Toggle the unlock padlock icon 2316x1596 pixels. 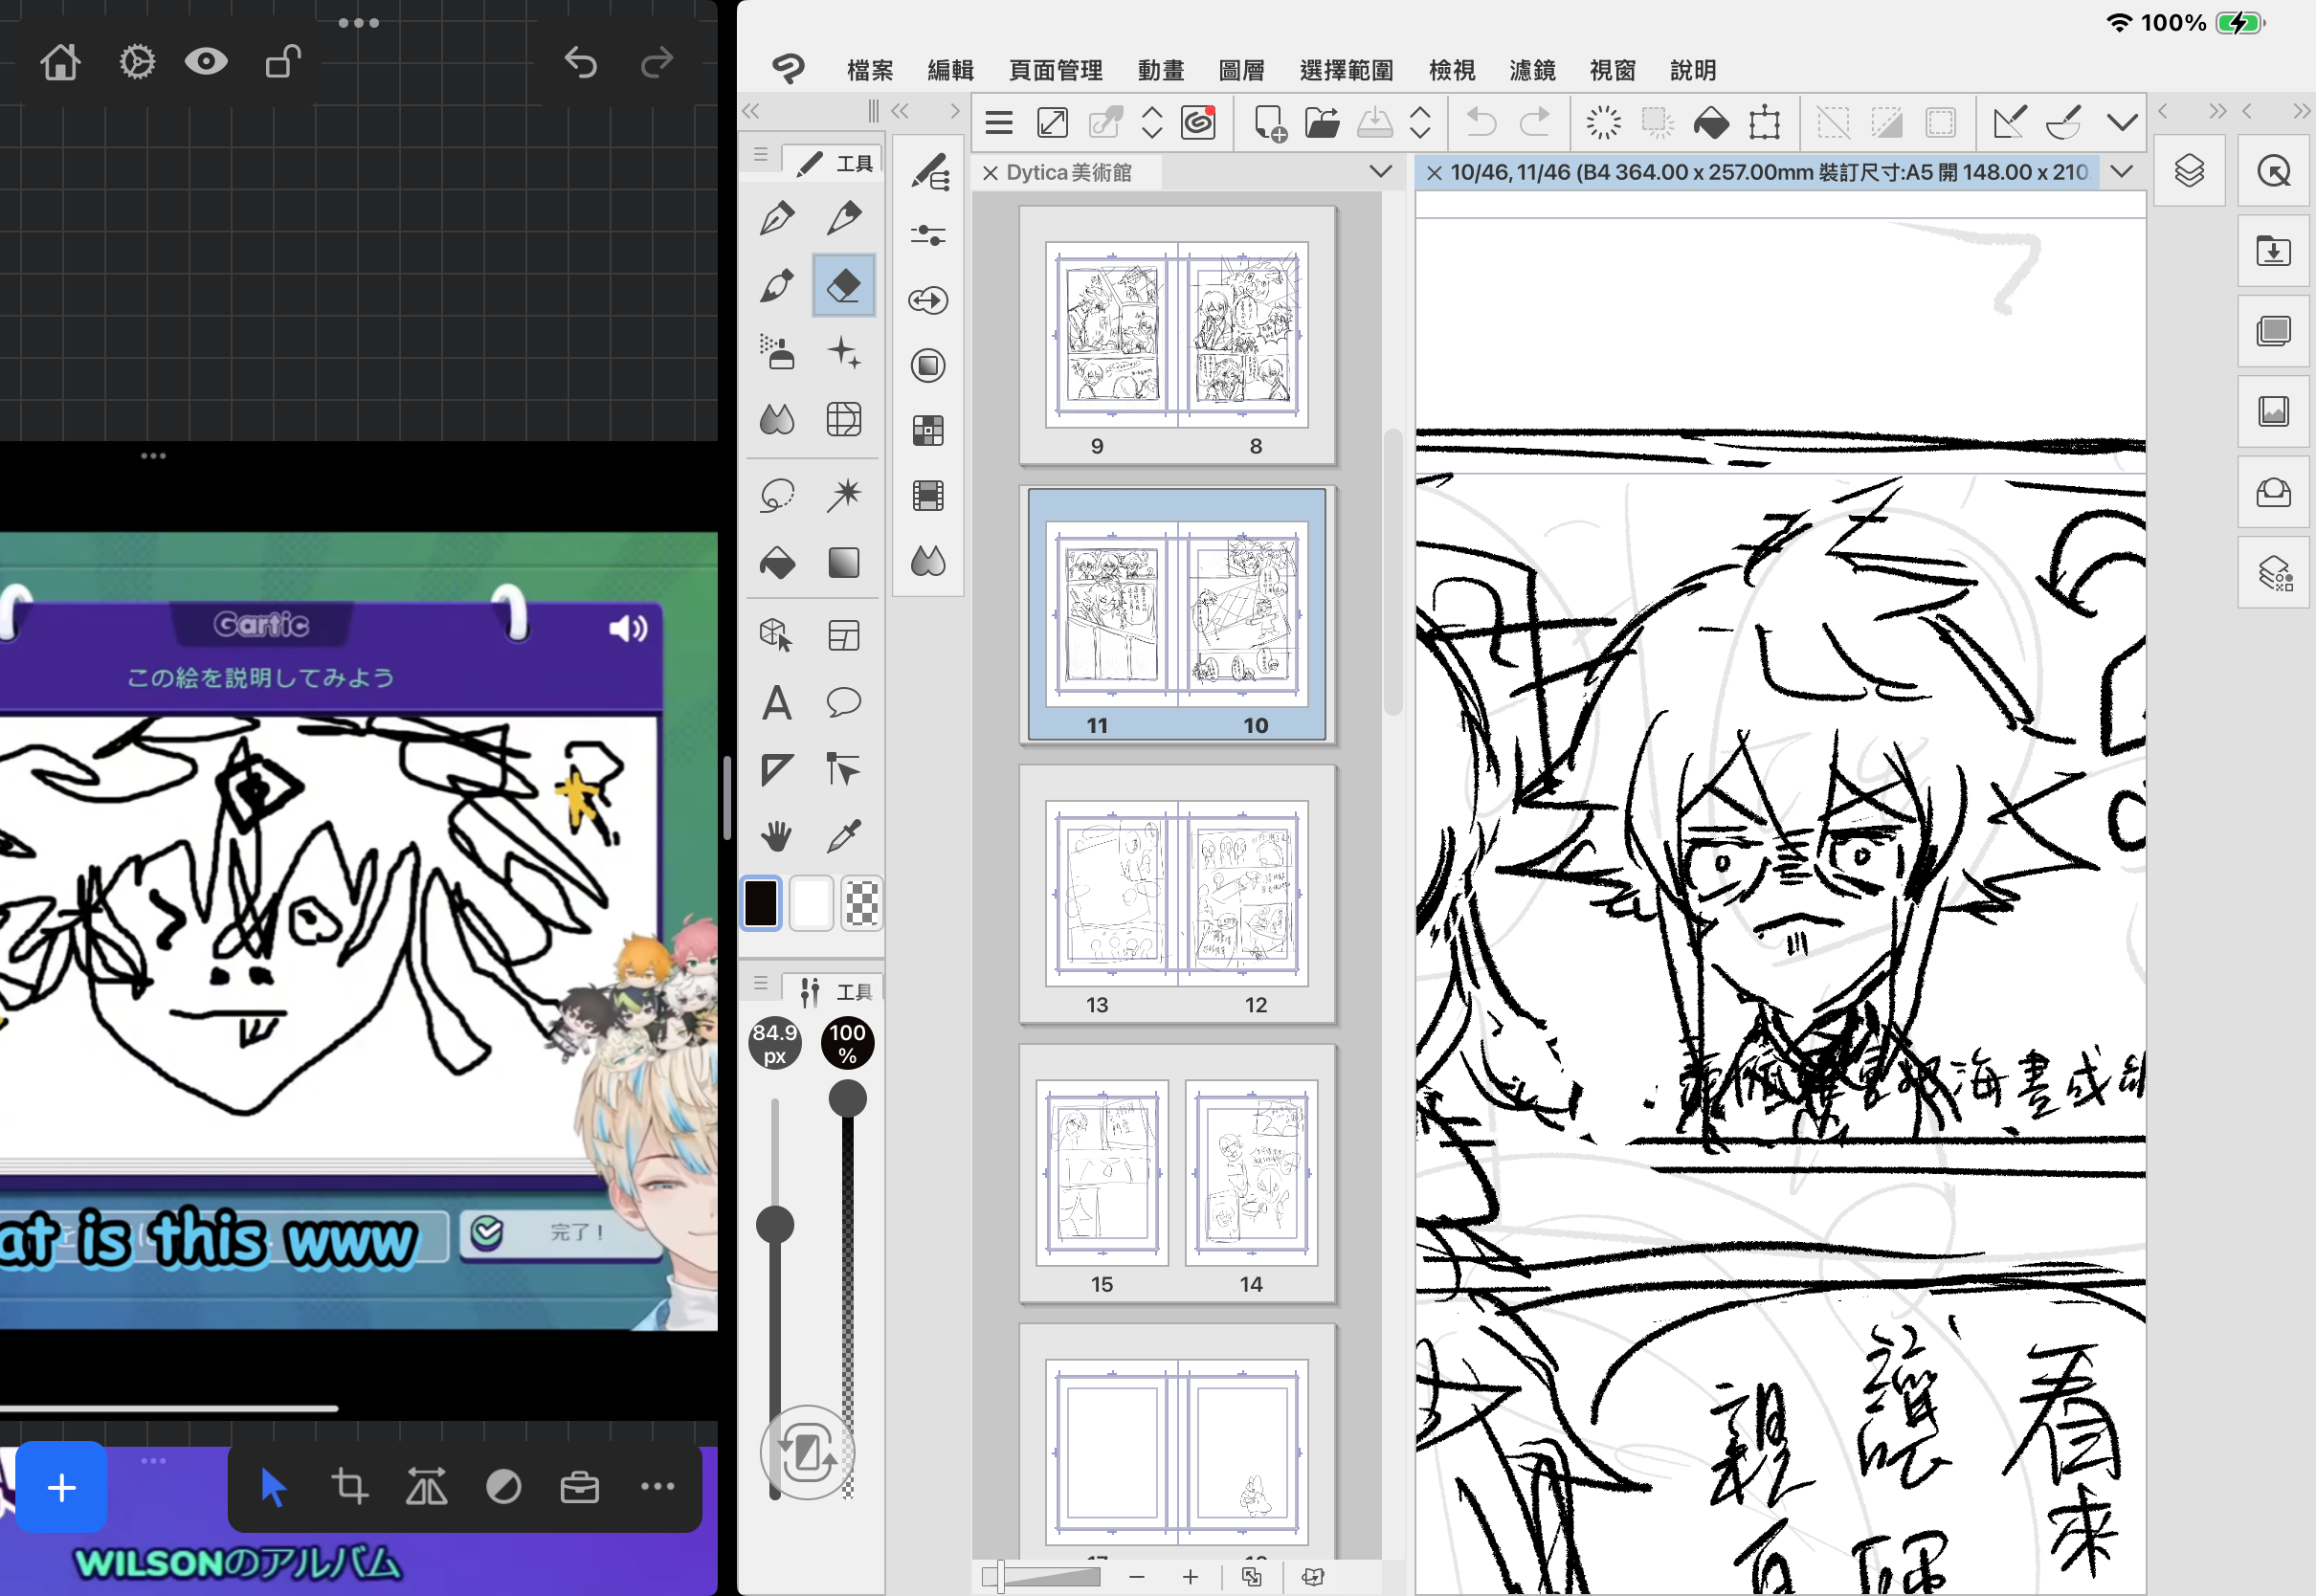coord(283,62)
